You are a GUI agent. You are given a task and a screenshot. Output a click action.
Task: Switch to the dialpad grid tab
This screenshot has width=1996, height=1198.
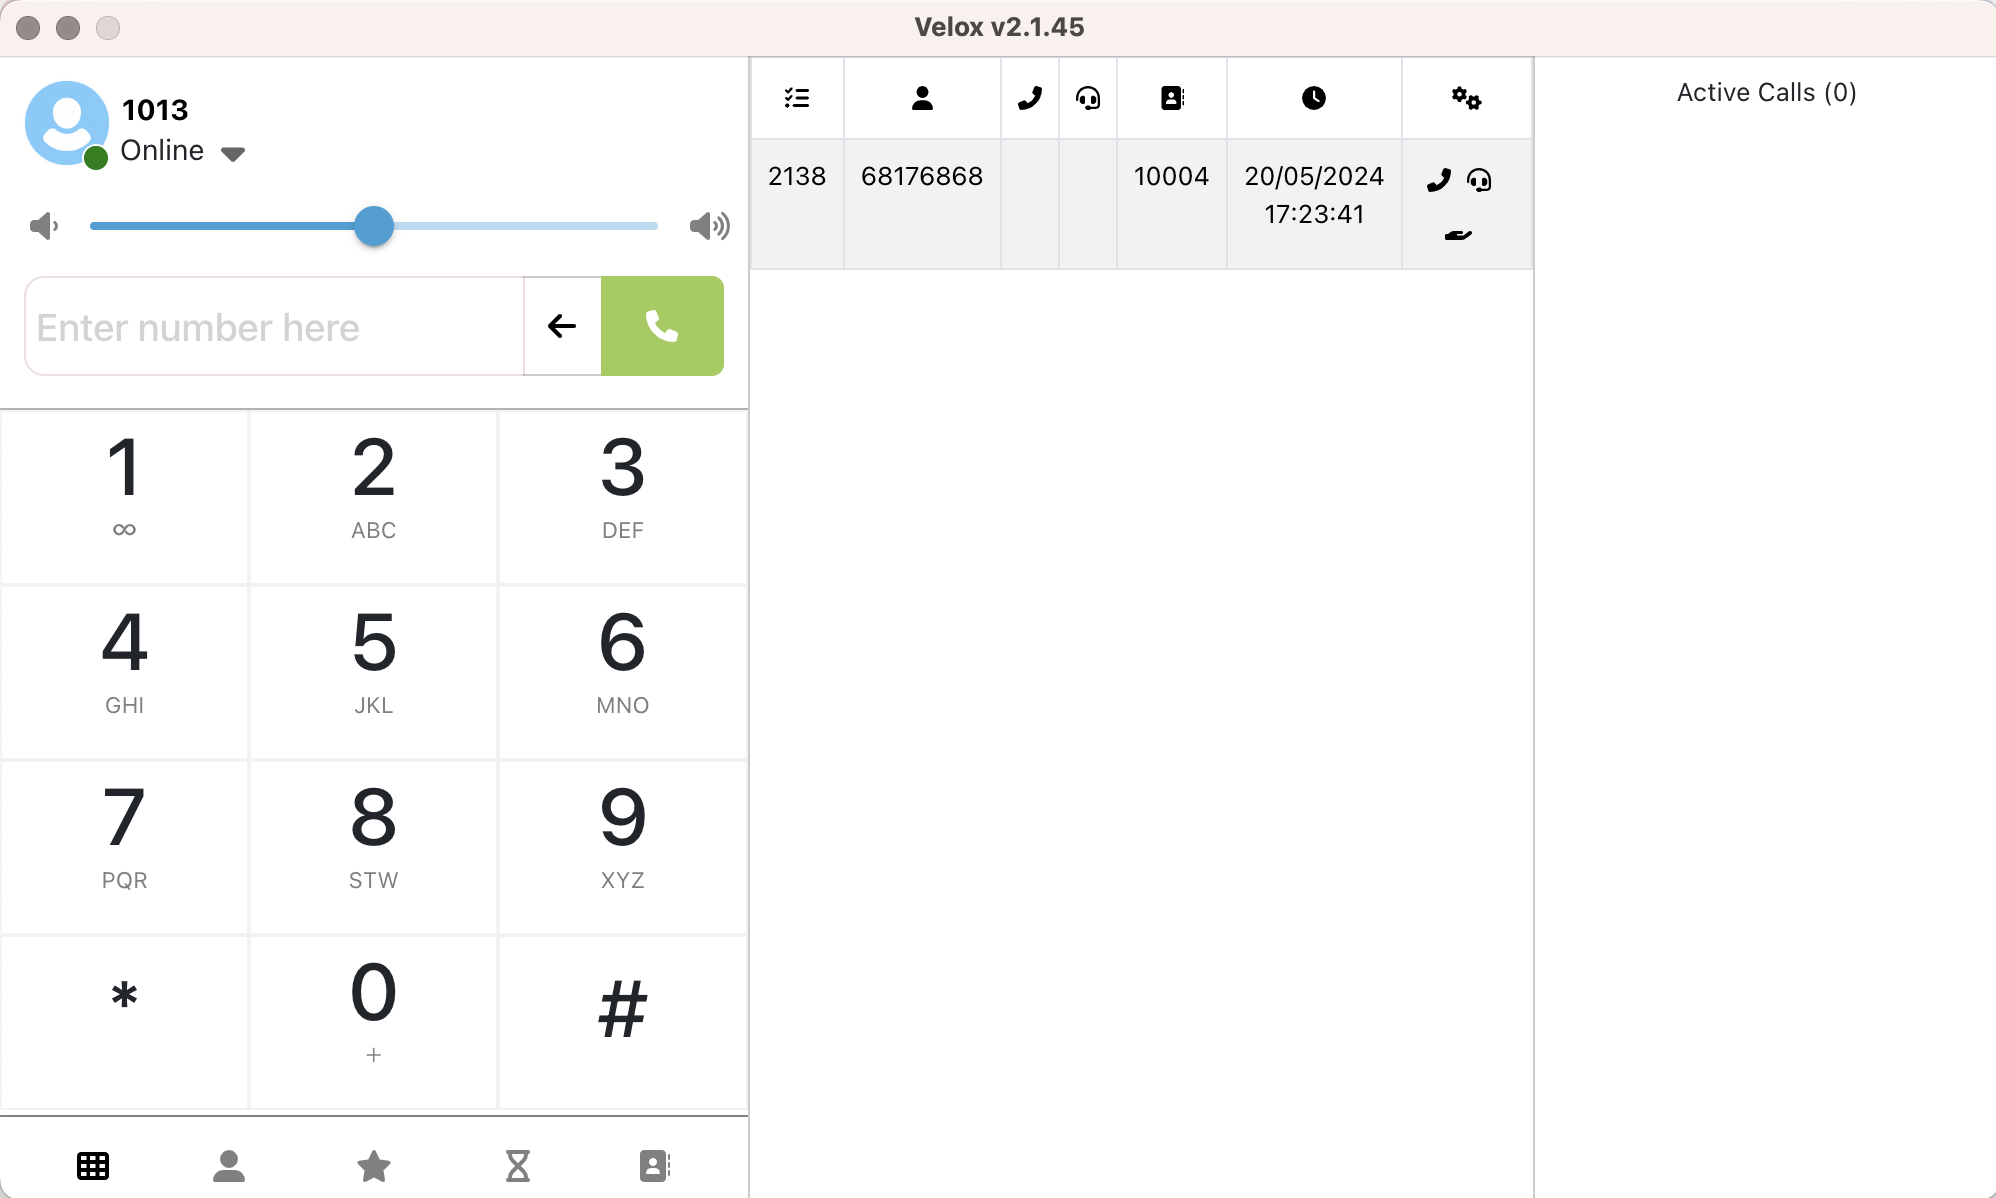click(93, 1166)
